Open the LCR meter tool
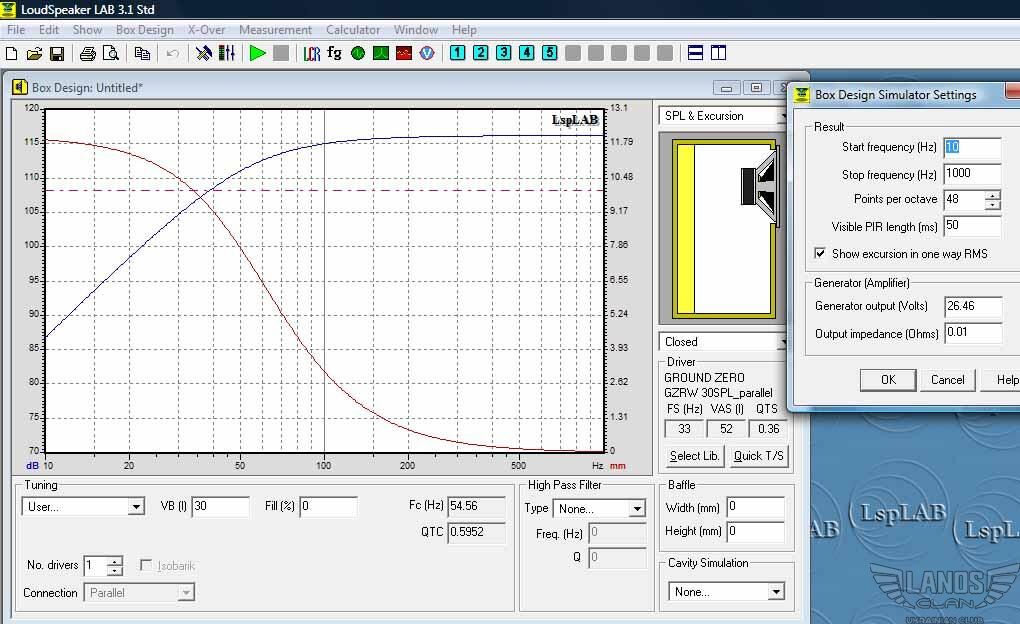 click(x=312, y=53)
